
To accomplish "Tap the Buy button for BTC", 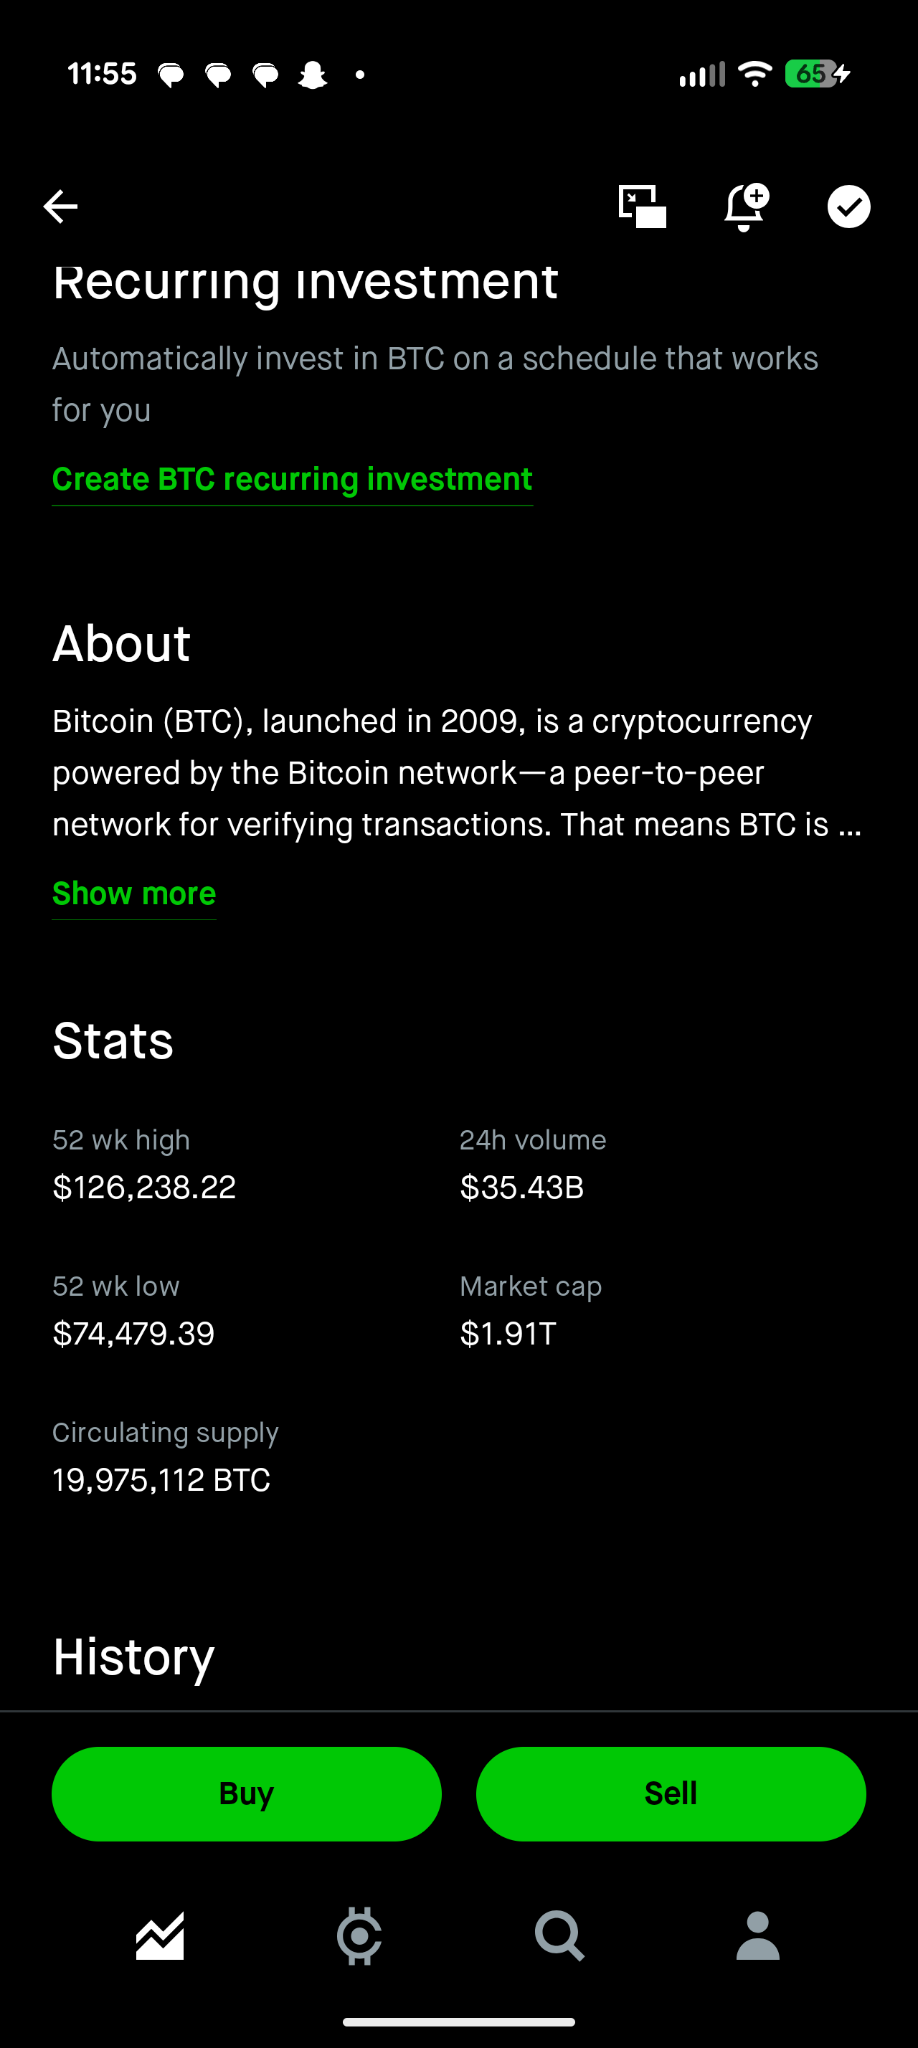I will 246,1793.
